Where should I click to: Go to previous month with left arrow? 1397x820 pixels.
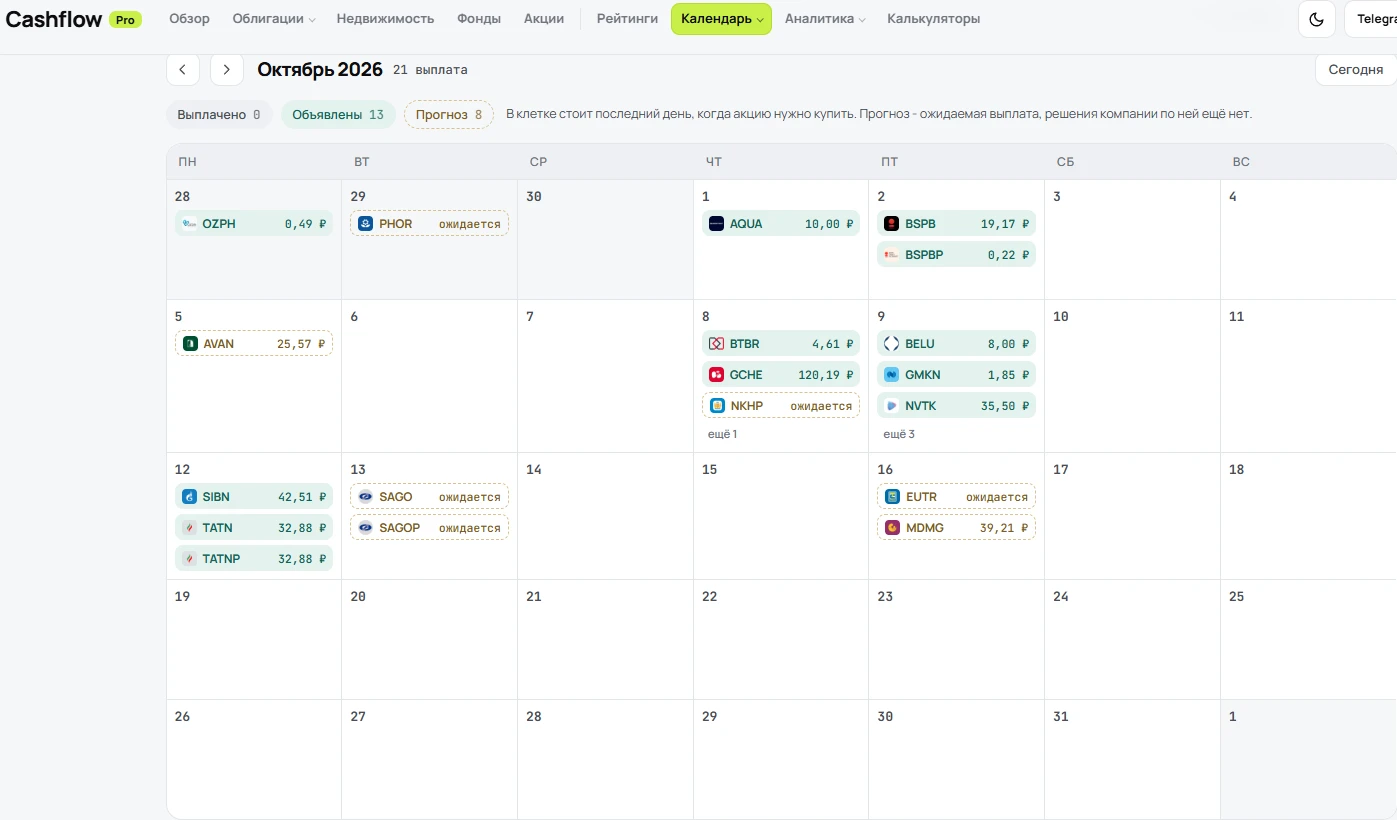click(x=183, y=70)
